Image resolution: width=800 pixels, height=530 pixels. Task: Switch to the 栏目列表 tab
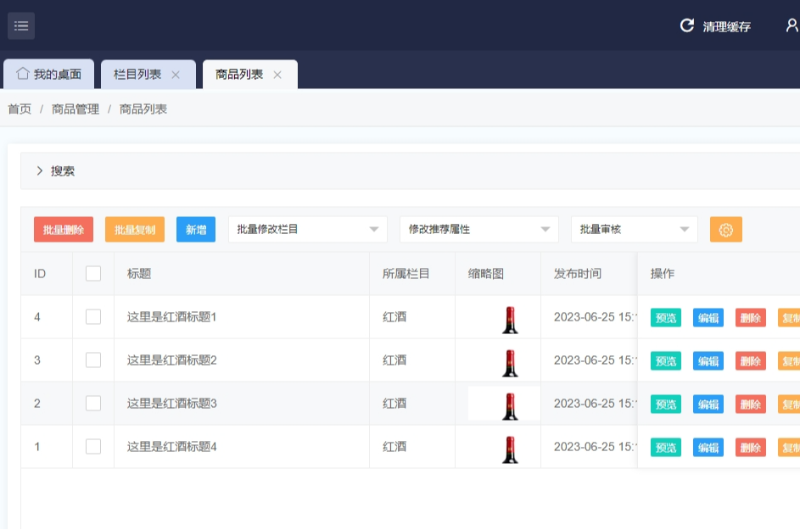tap(138, 75)
